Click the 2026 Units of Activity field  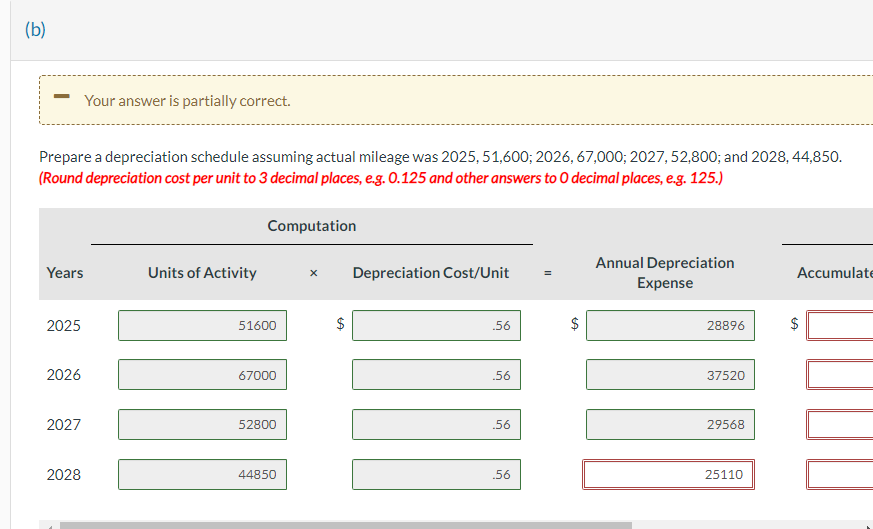(x=202, y=375)
